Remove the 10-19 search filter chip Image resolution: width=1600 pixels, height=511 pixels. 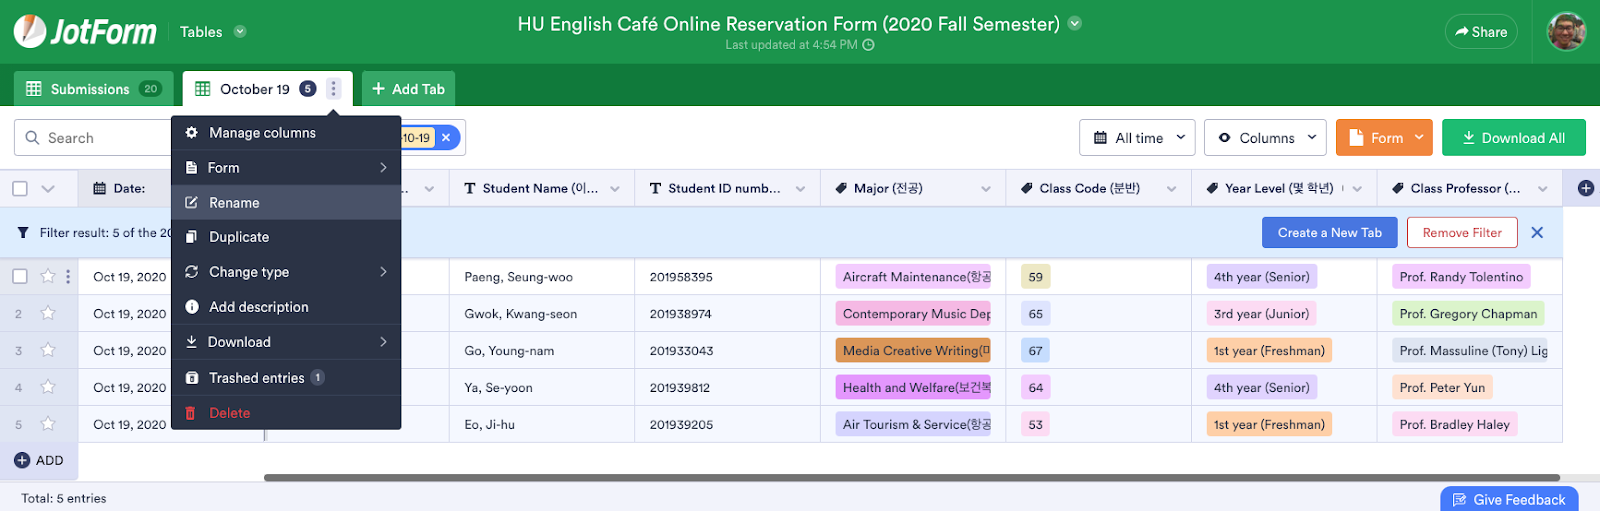coord(446,138)
